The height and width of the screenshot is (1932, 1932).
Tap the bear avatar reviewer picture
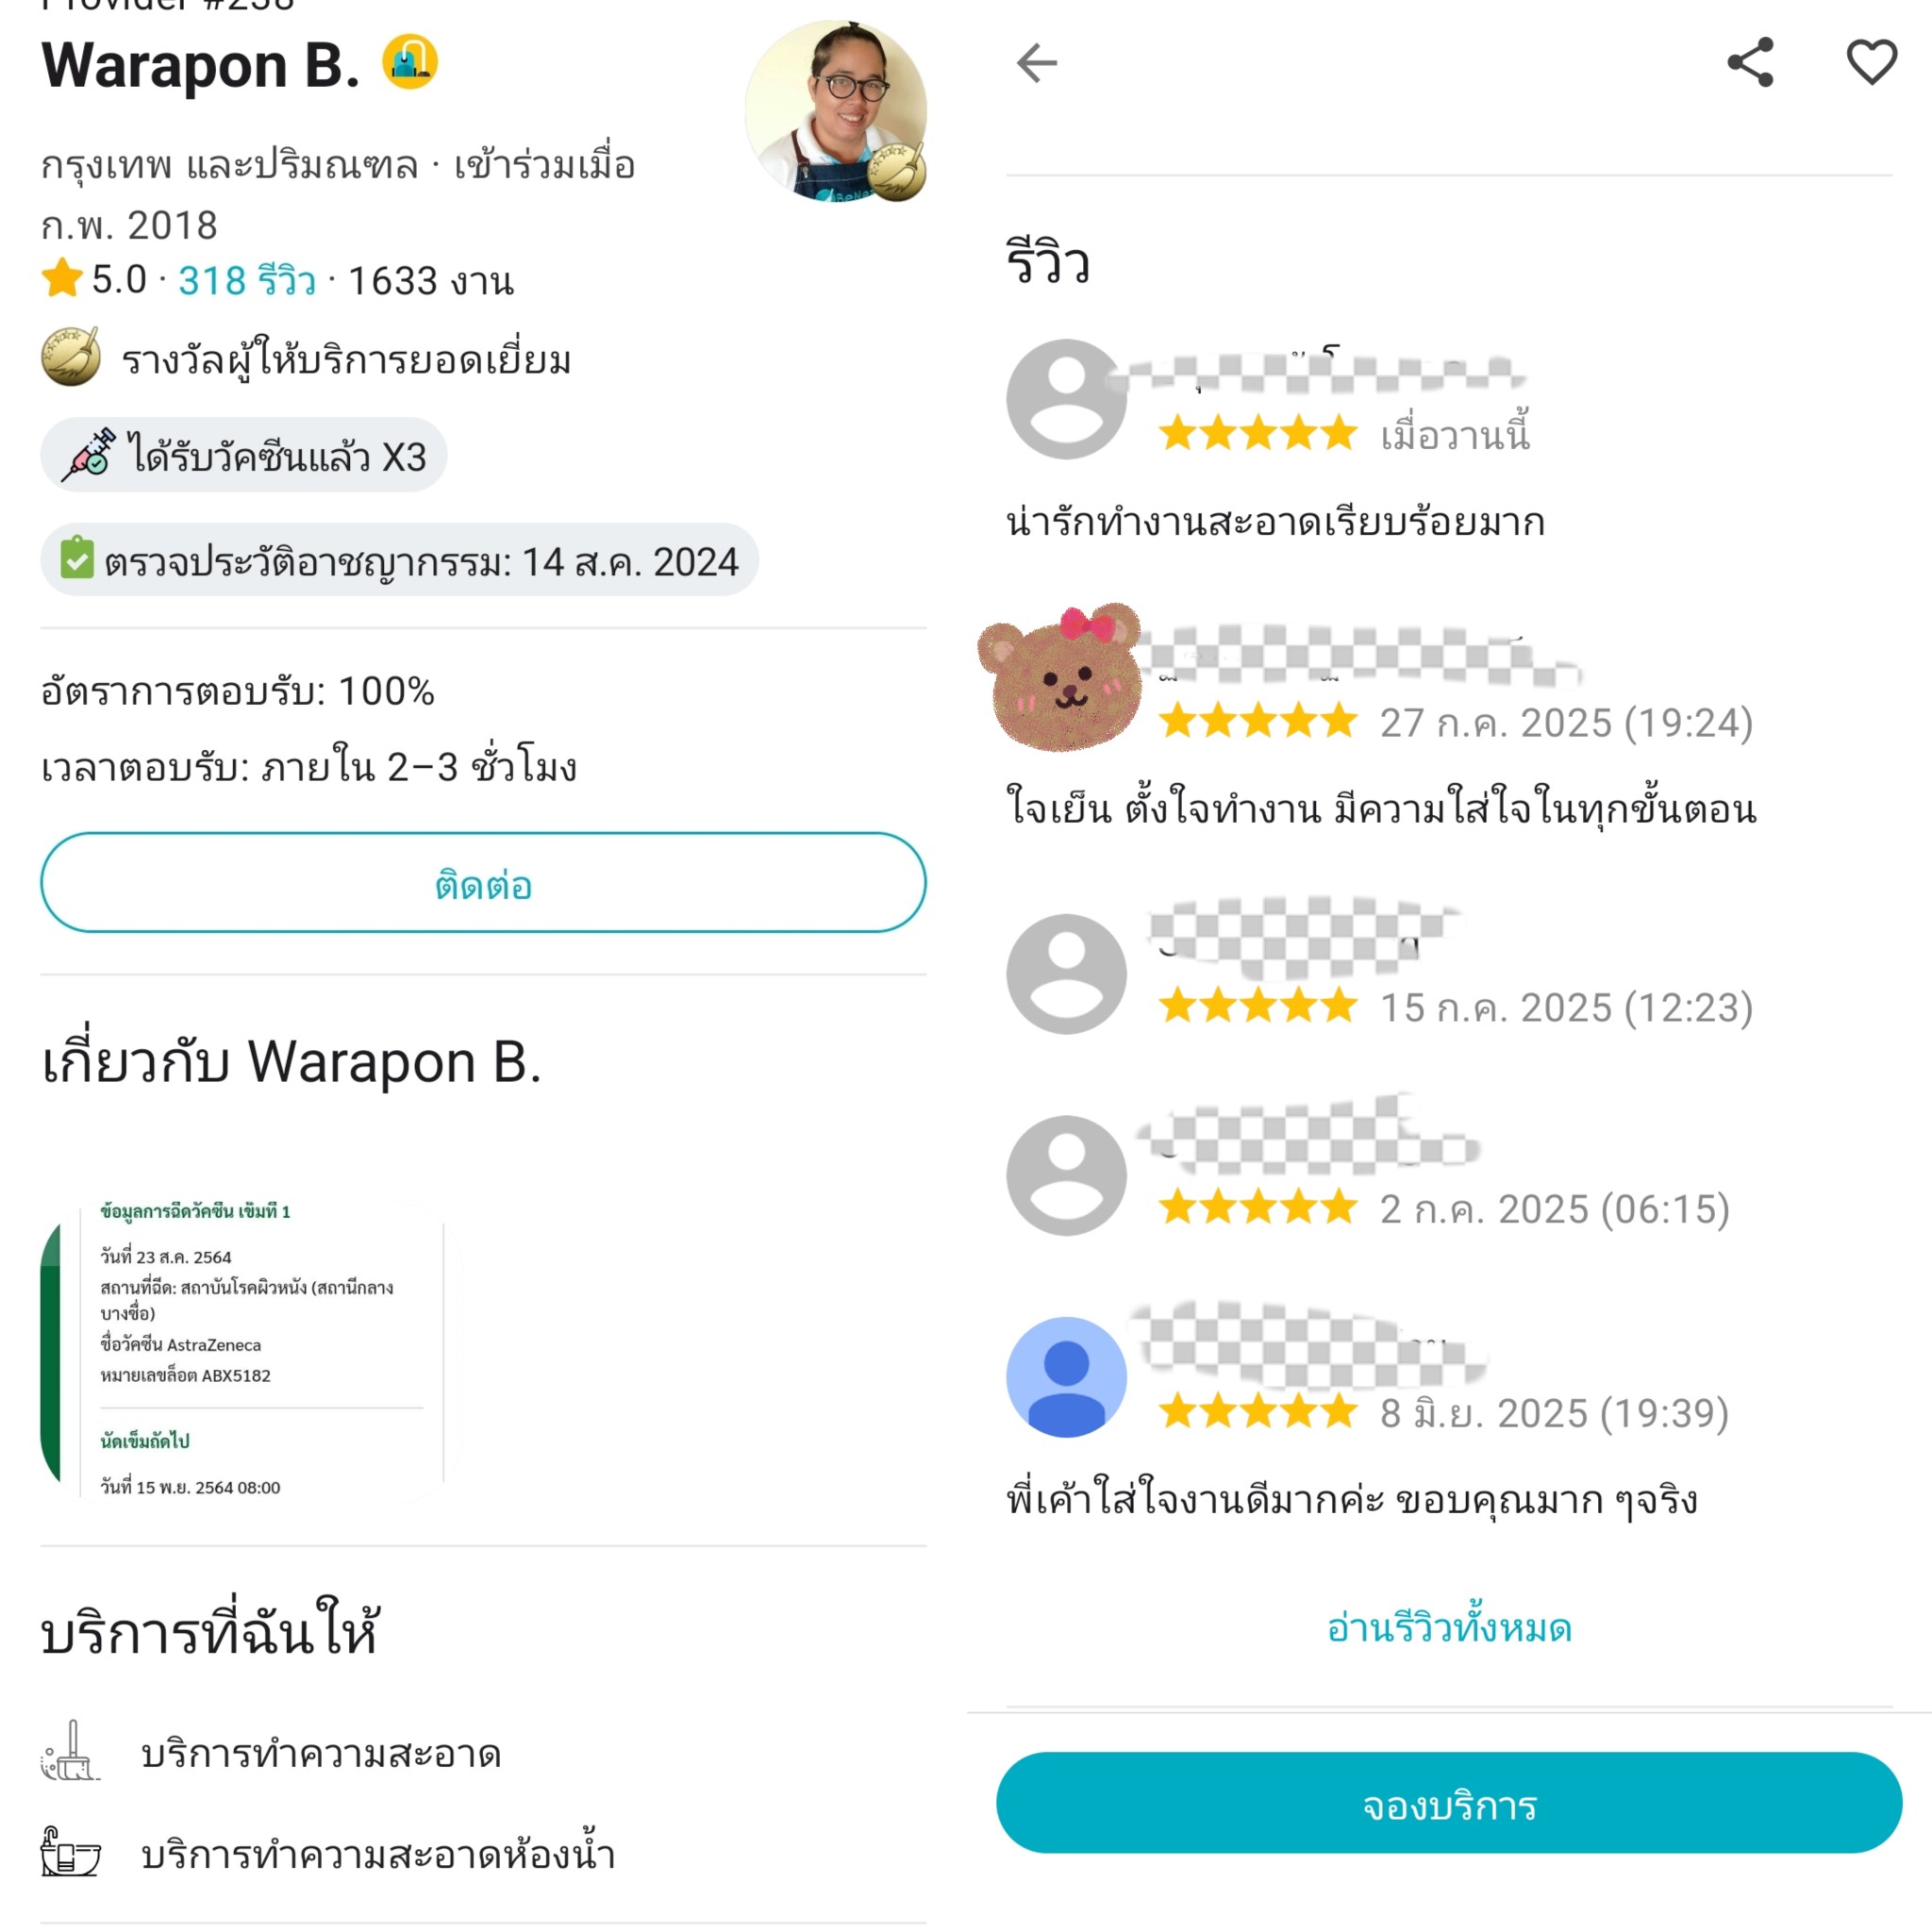click(1061, 677)
